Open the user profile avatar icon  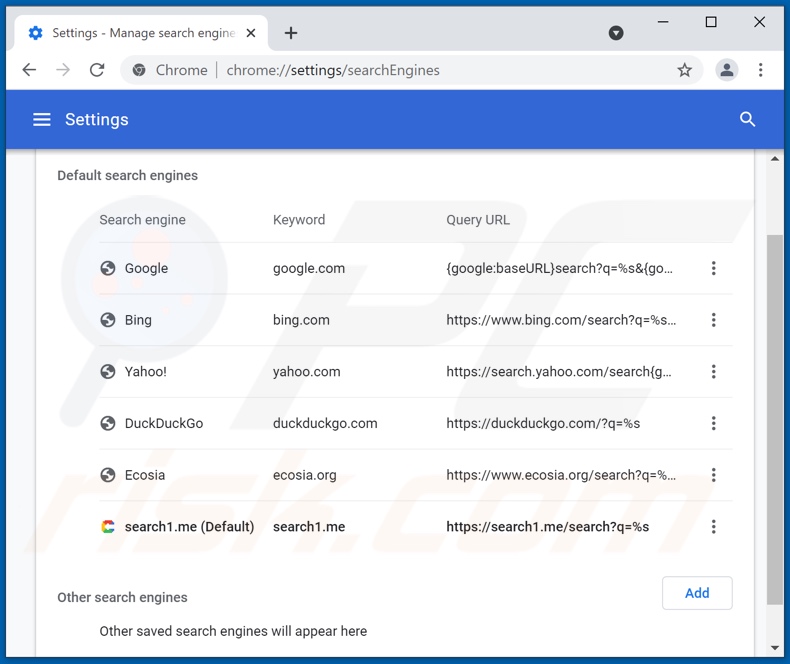(x=727, y=70)
